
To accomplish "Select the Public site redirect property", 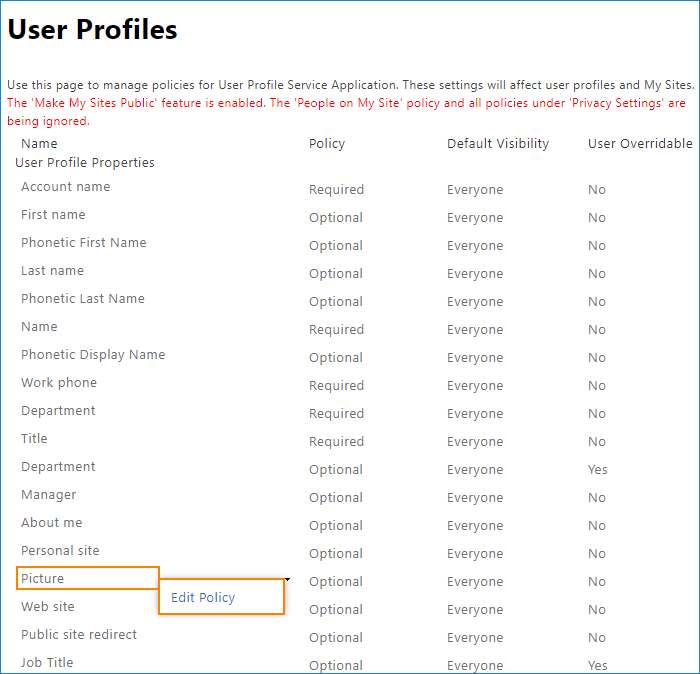I will (x=79, y=634).
